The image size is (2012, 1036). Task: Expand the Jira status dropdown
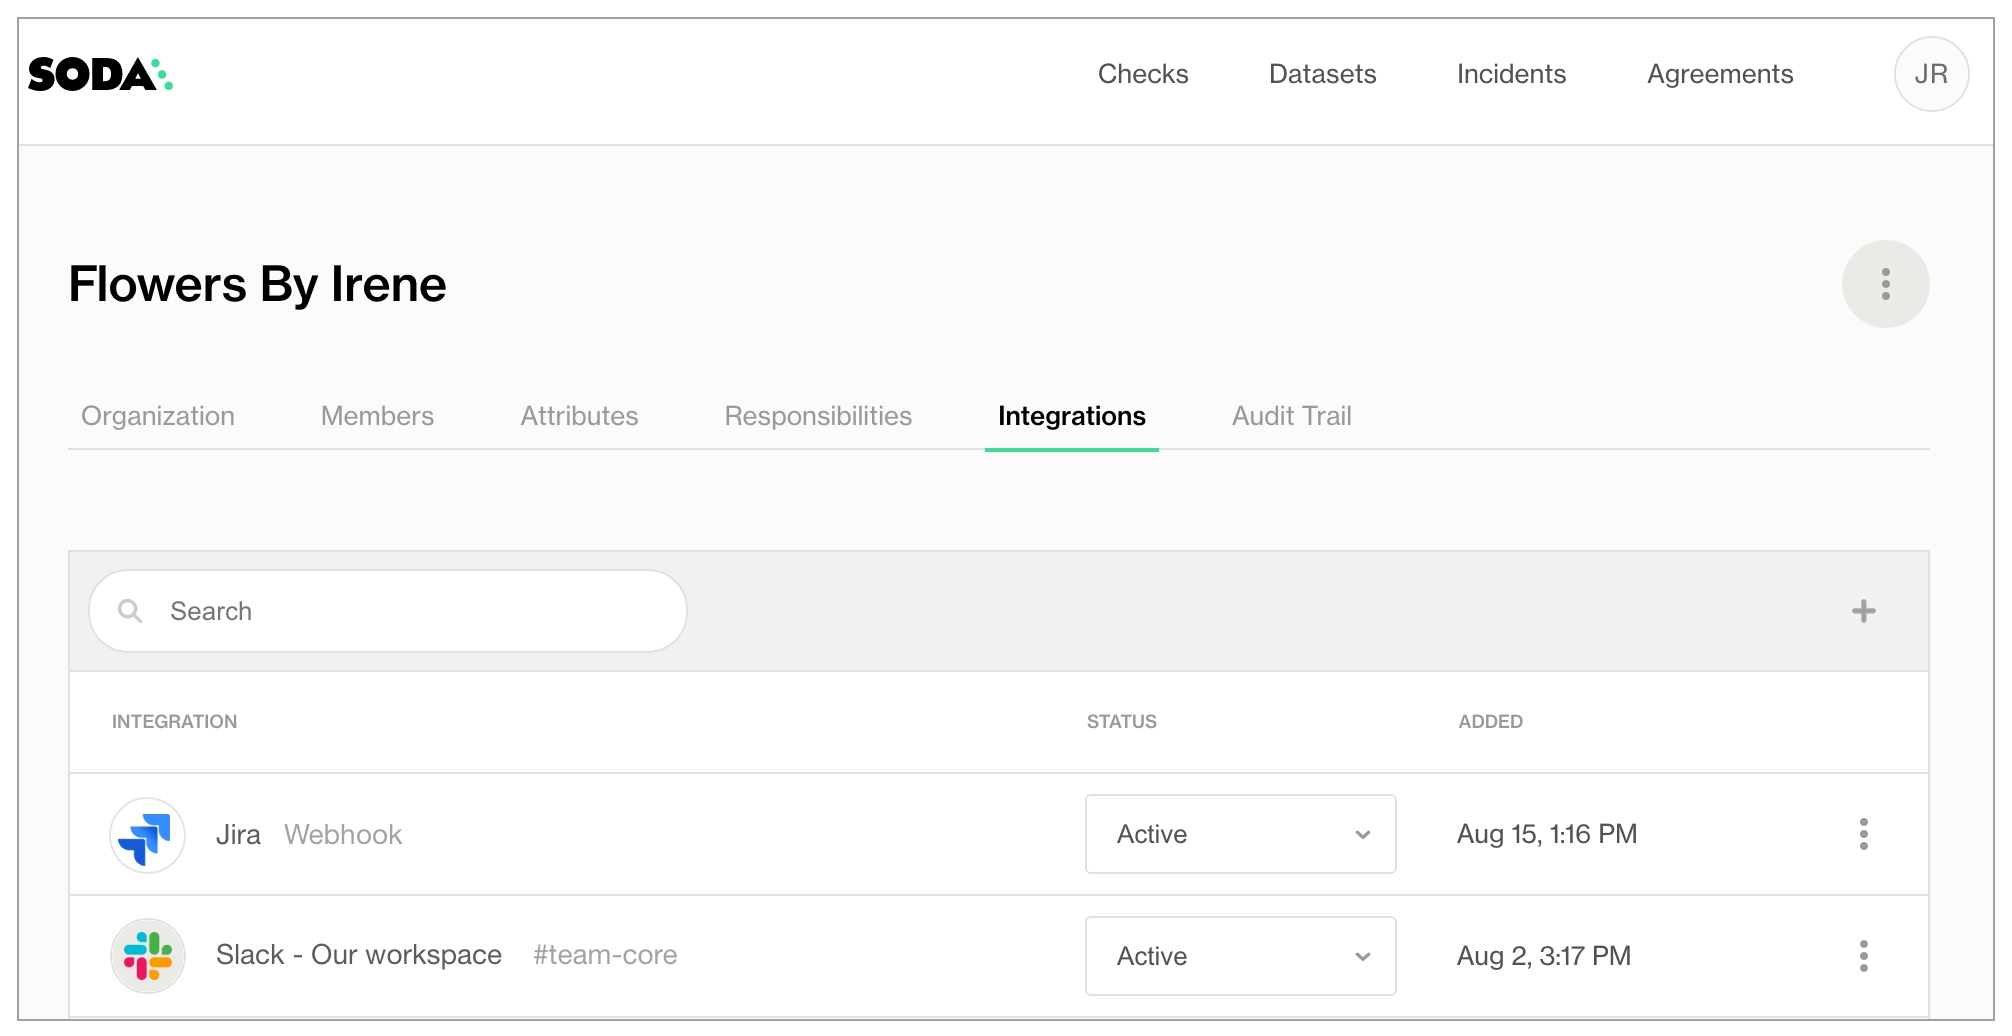[1240, 834]
